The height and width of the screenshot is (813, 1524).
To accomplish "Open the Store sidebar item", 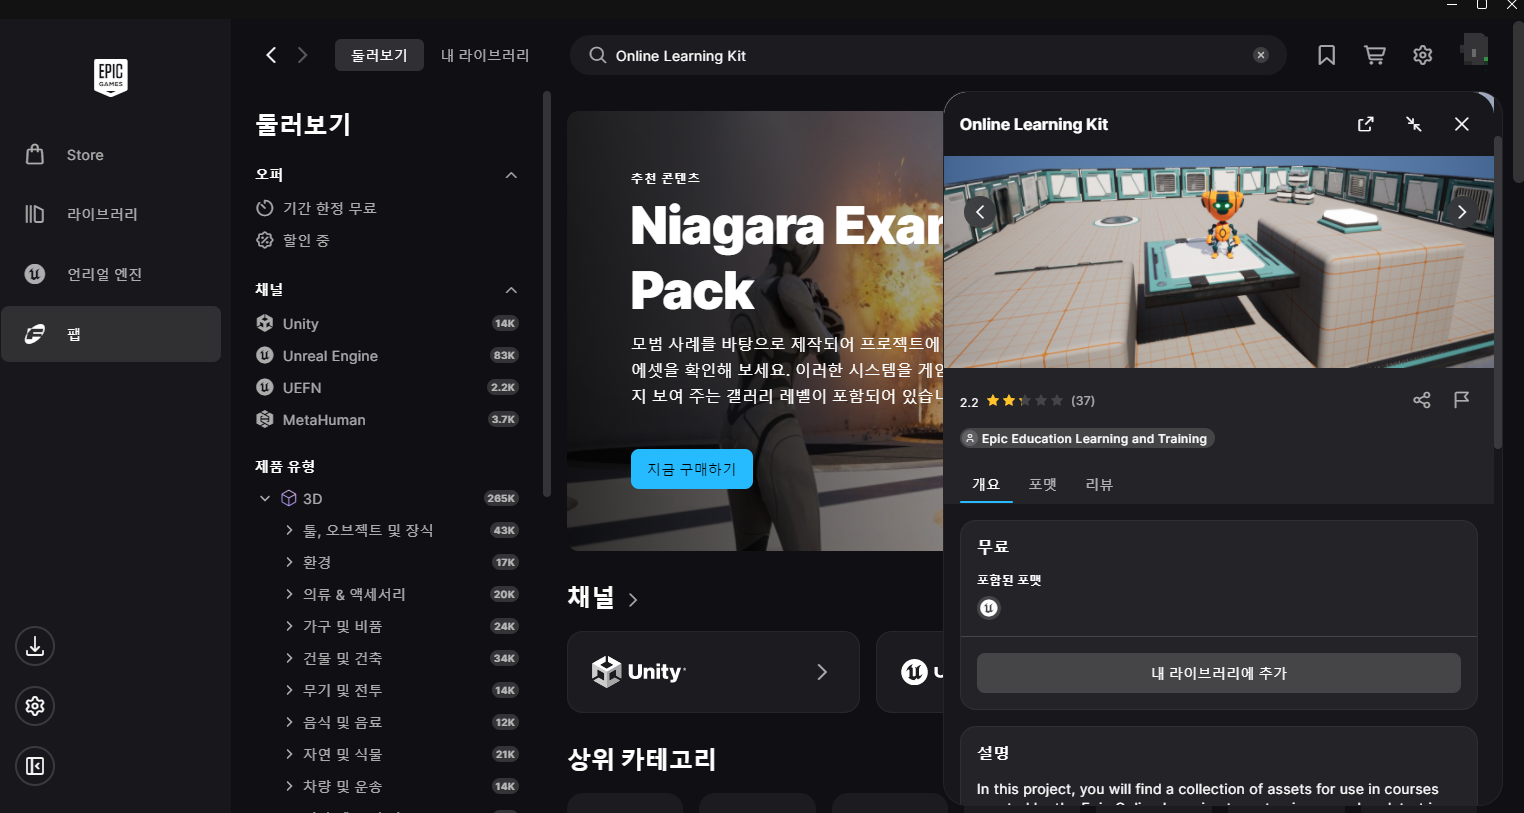I will [111, 155].
